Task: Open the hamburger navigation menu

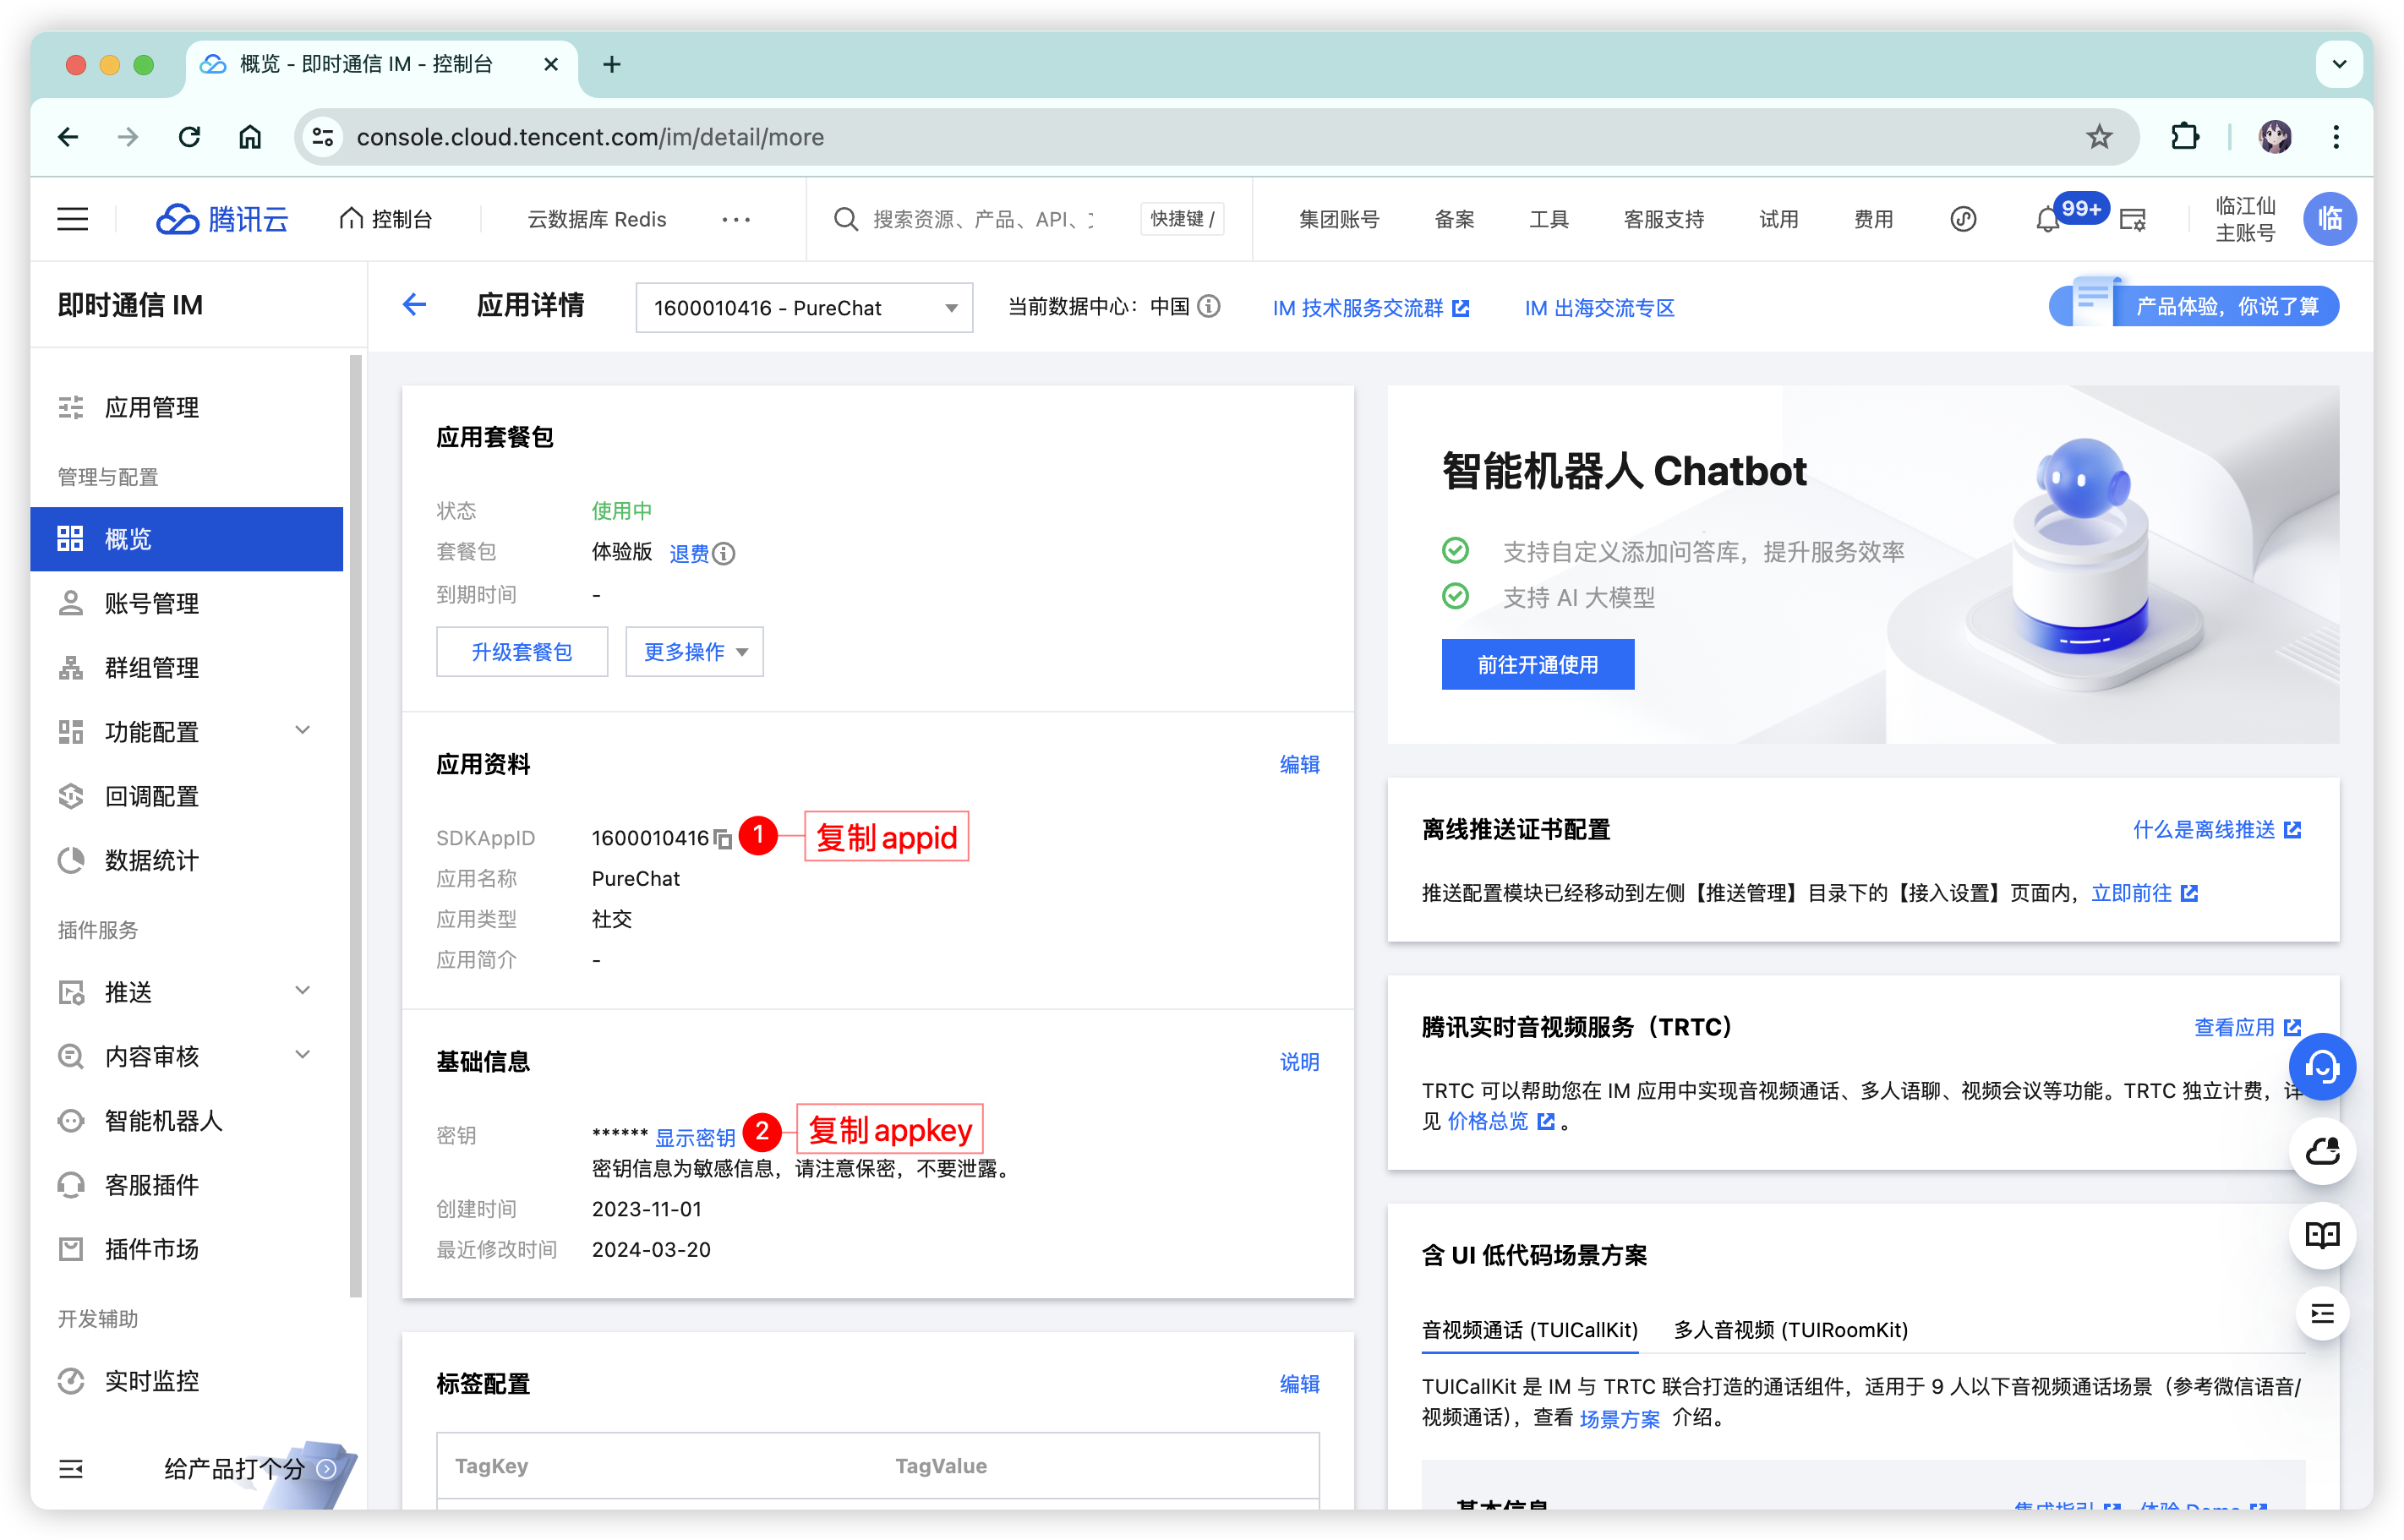Action: [x=72, y=219]
